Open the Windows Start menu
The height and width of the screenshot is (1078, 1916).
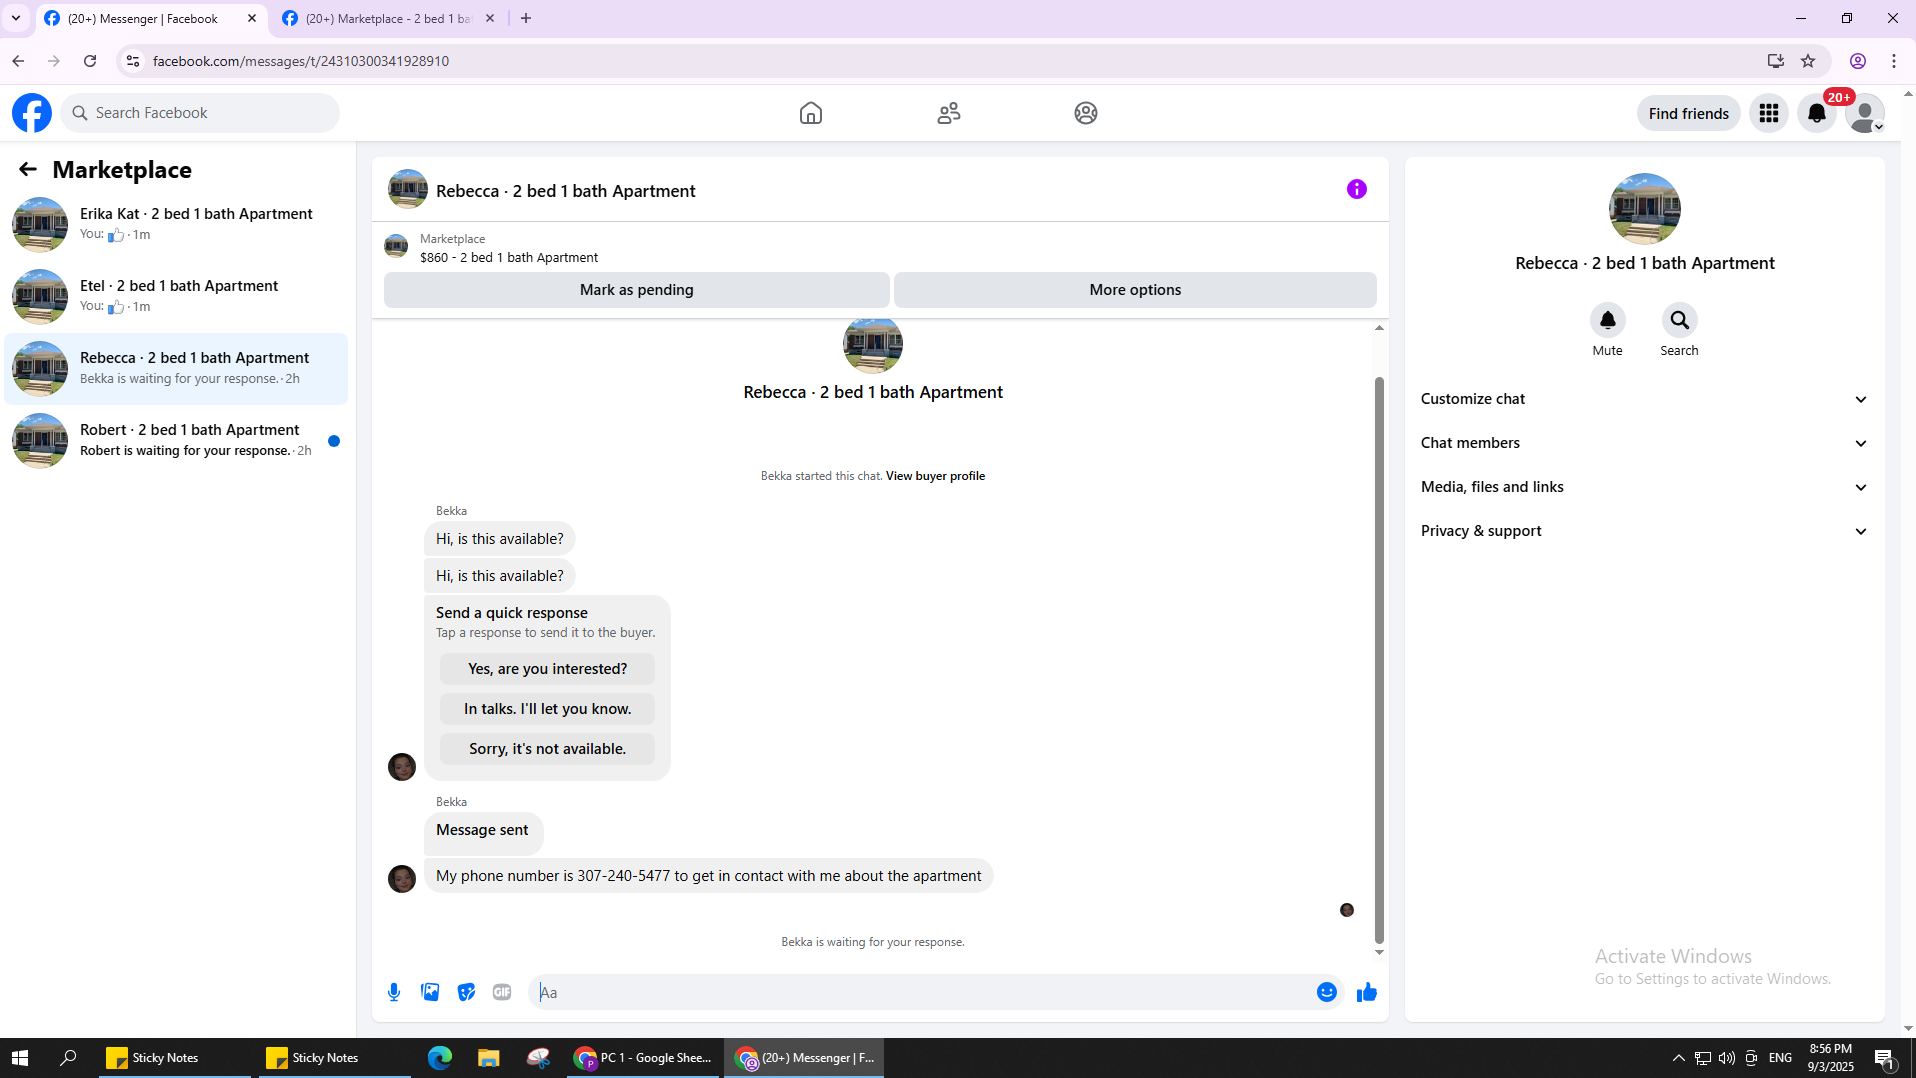click(20, 1057)
